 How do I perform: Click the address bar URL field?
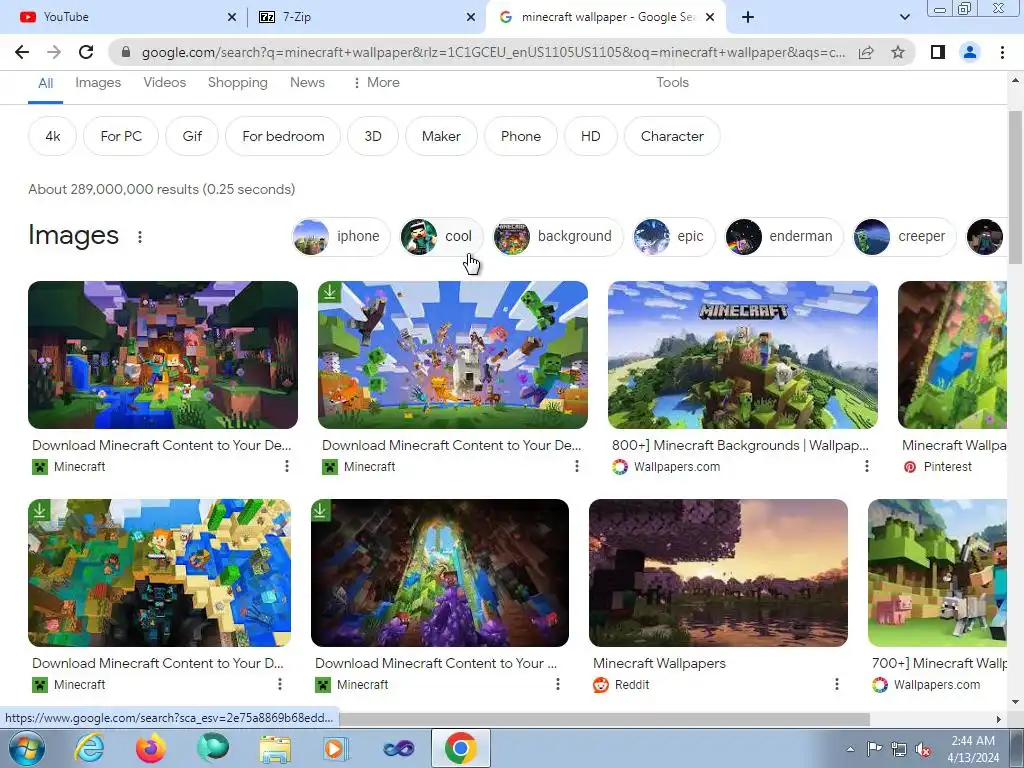[x=493, y=52]
